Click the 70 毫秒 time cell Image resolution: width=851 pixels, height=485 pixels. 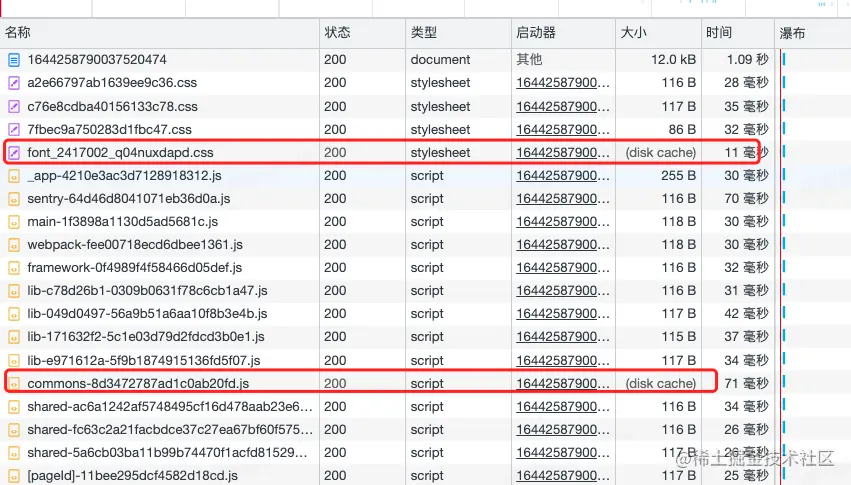pyautogui.click(x=746, y=199)
